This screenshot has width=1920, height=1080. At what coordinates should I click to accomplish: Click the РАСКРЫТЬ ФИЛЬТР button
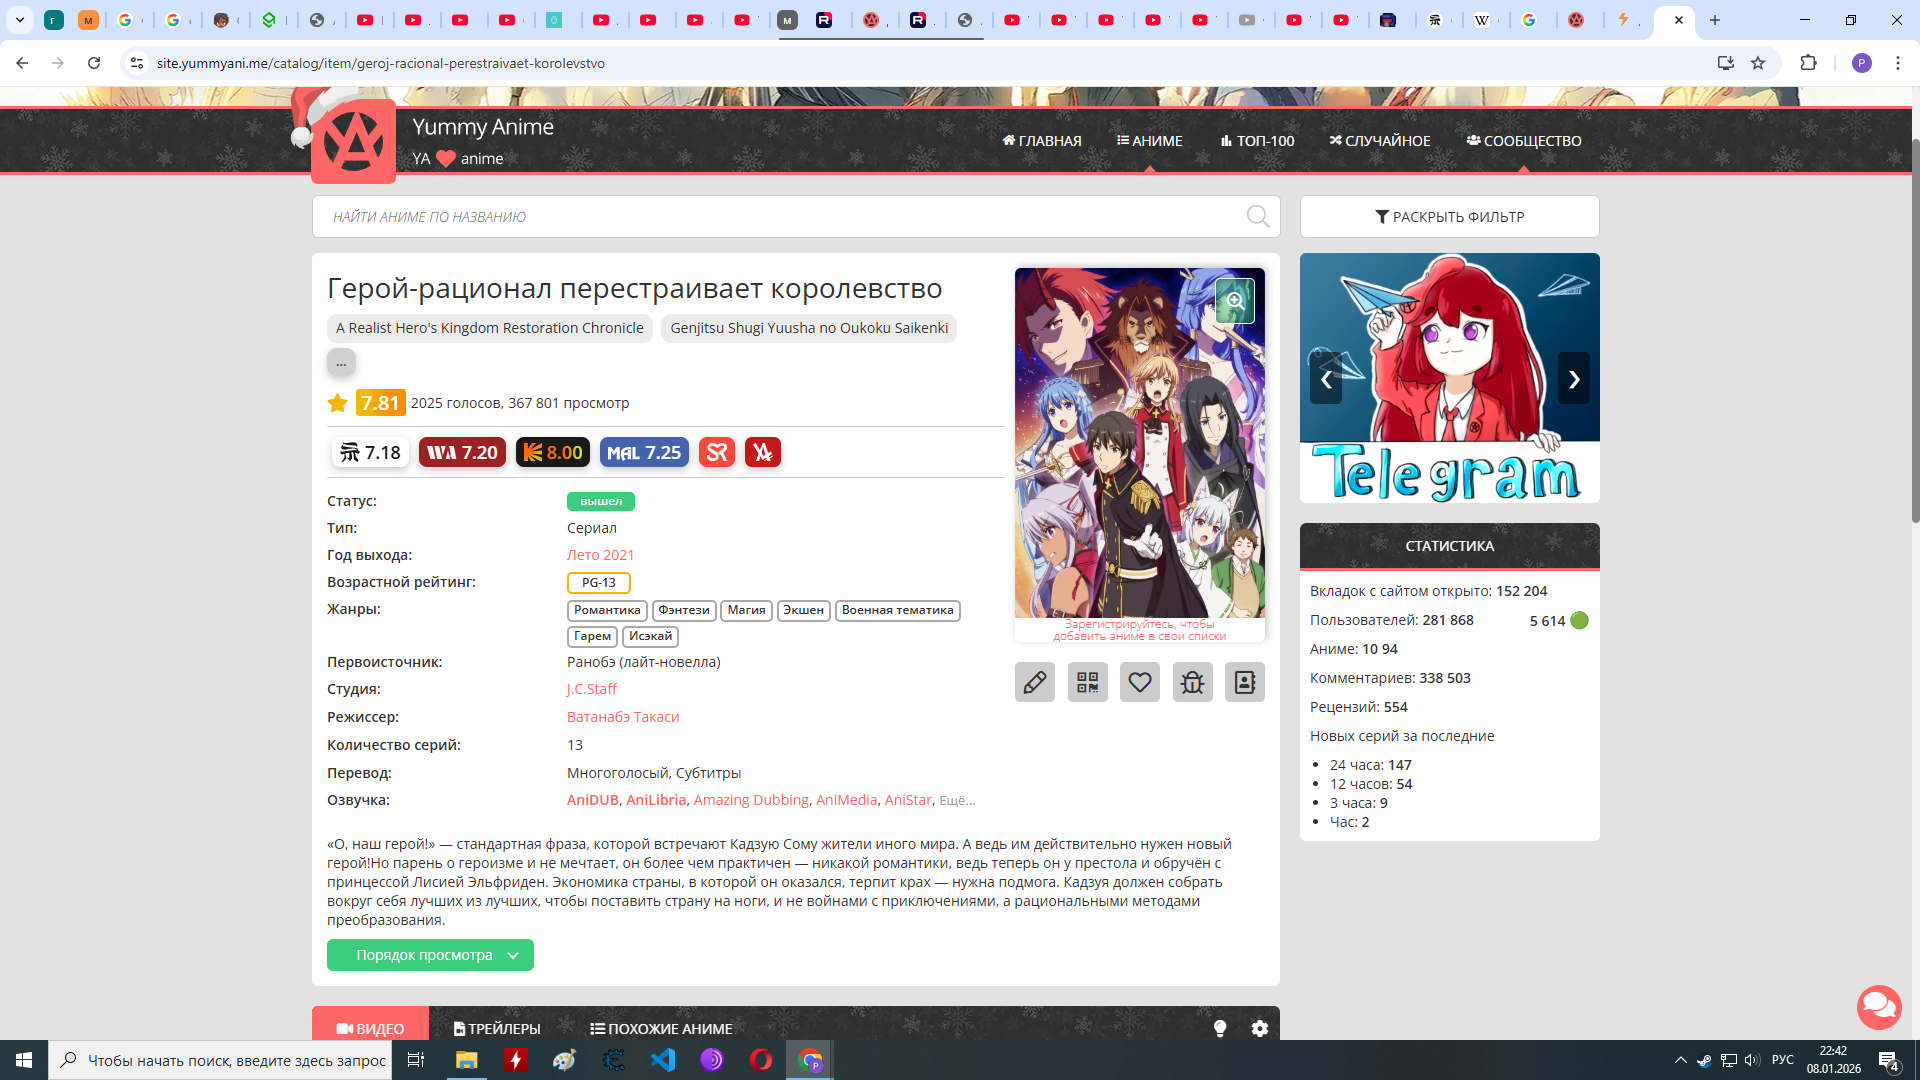1449,217
